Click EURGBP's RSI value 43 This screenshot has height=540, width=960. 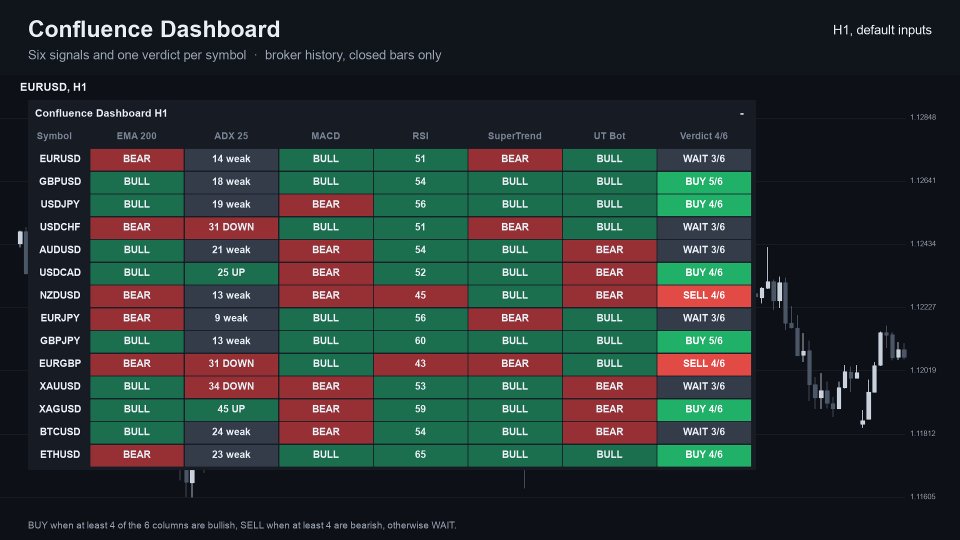(421, 363)
